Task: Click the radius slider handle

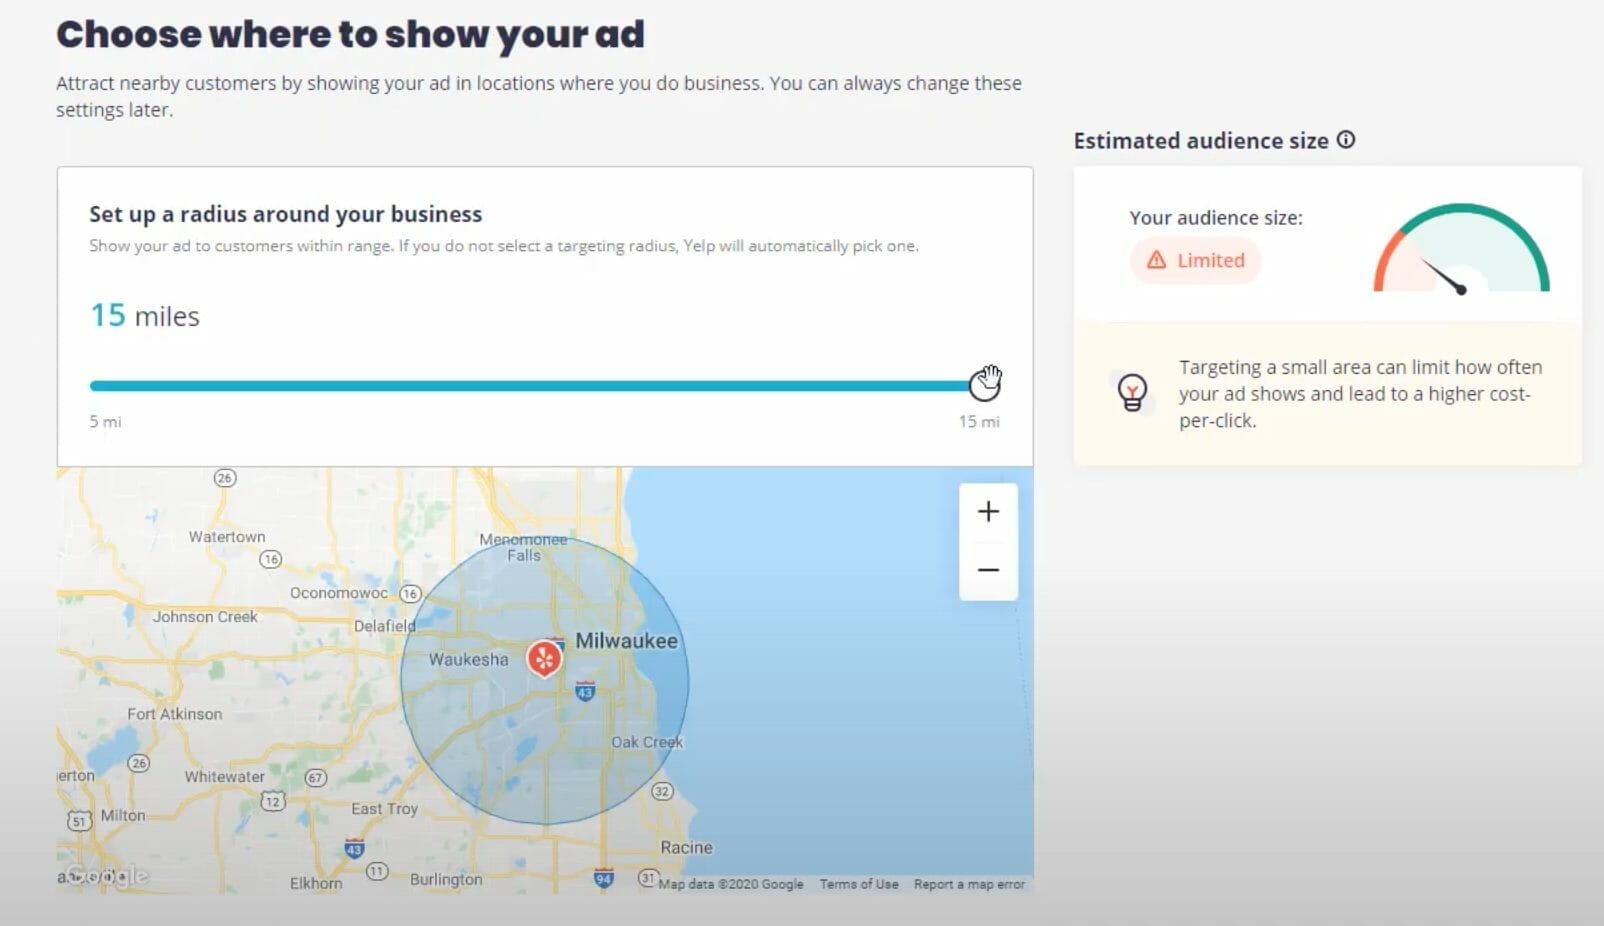Action: pos(986,384)
